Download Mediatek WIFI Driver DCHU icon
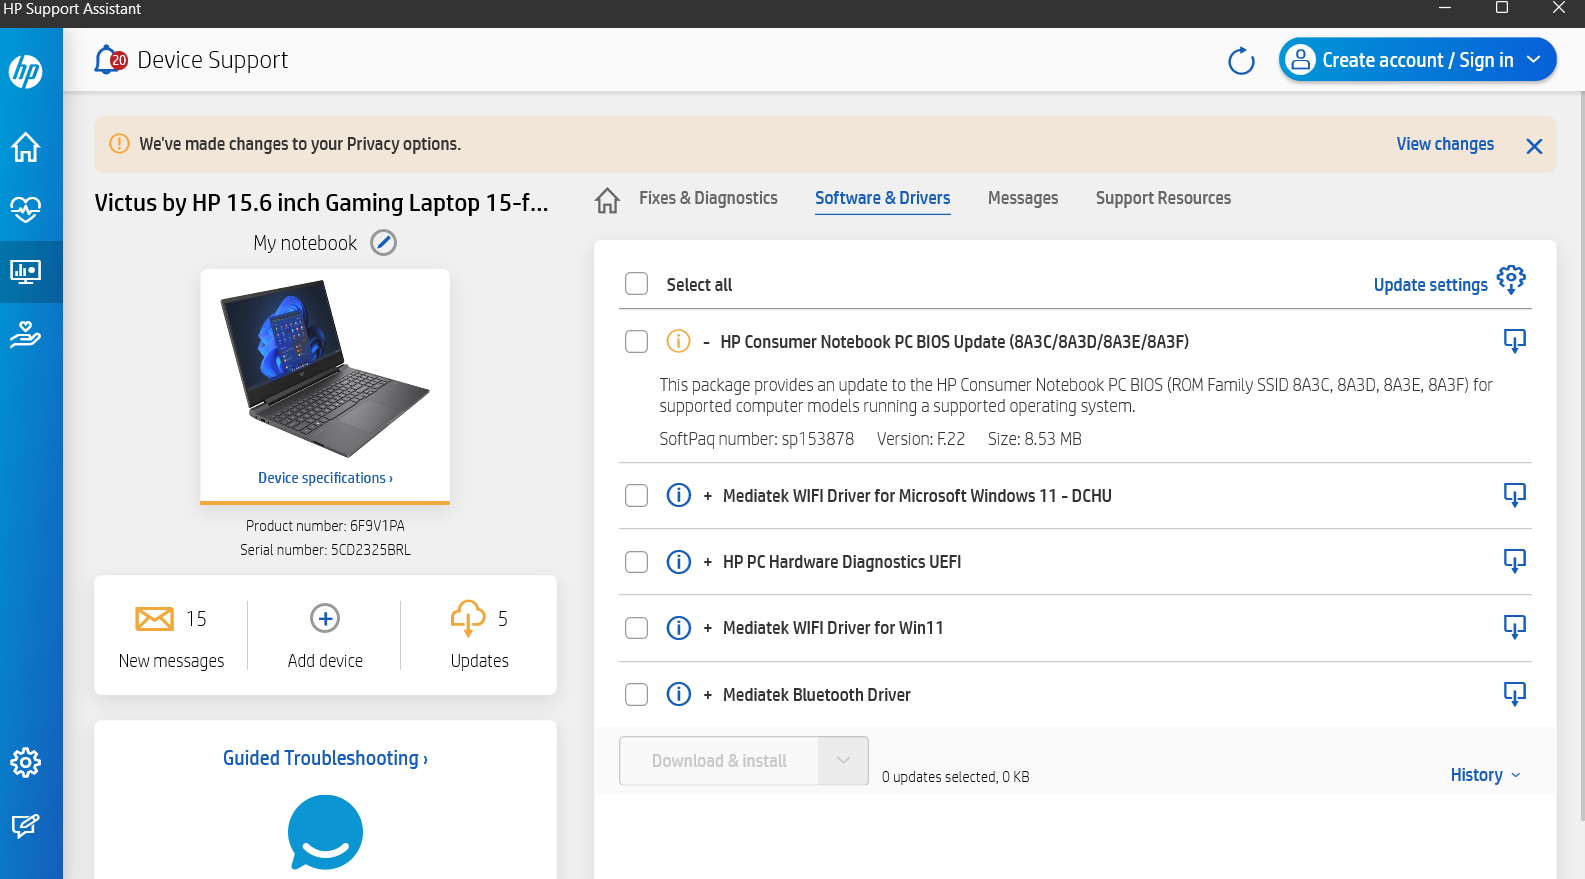1585x879 pixels. pyautogui.click(x=1515, y=495)
